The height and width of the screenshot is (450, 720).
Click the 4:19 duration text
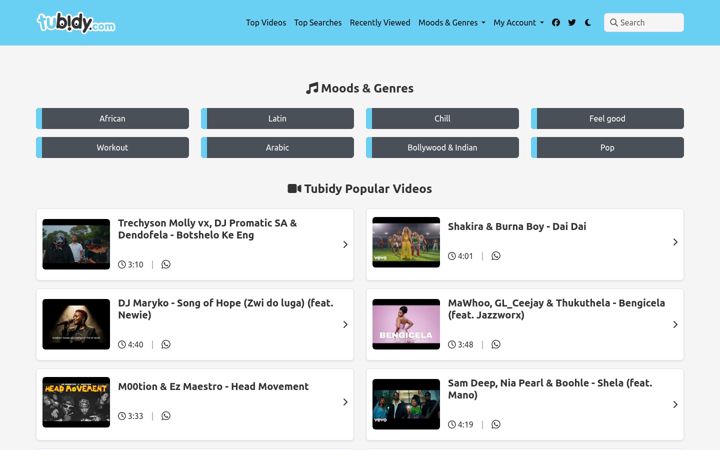click(465, 425)
